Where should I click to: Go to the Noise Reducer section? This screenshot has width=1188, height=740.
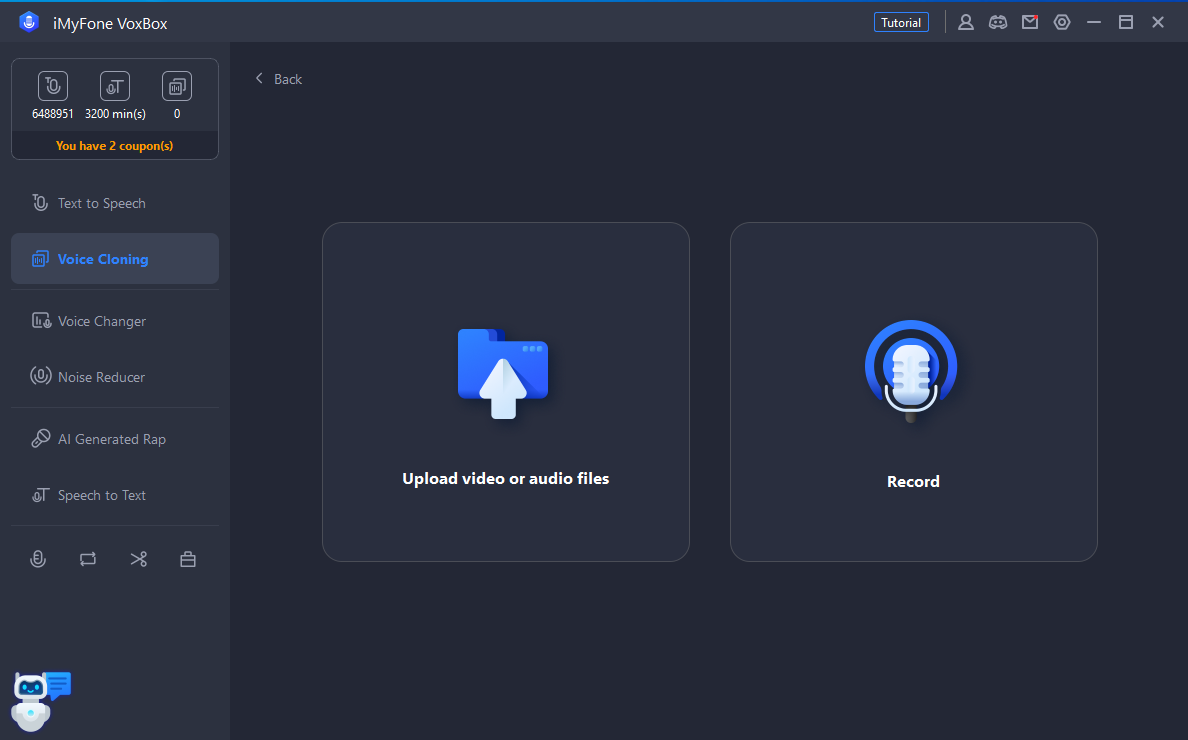101,377
